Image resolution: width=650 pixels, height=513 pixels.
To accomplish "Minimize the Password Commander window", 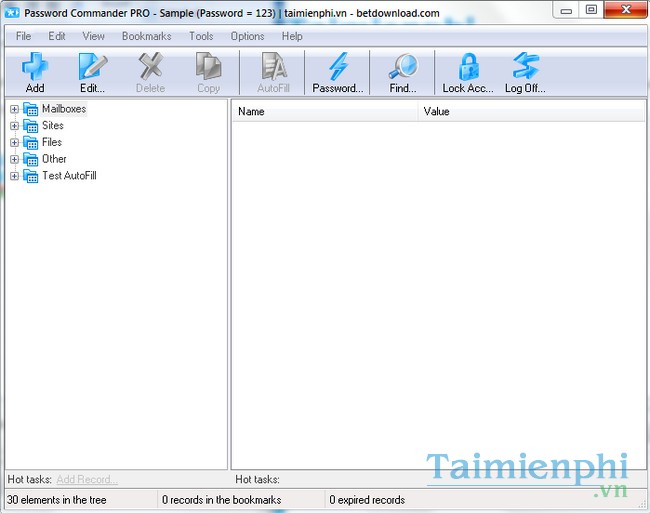I will coord(566,10).
